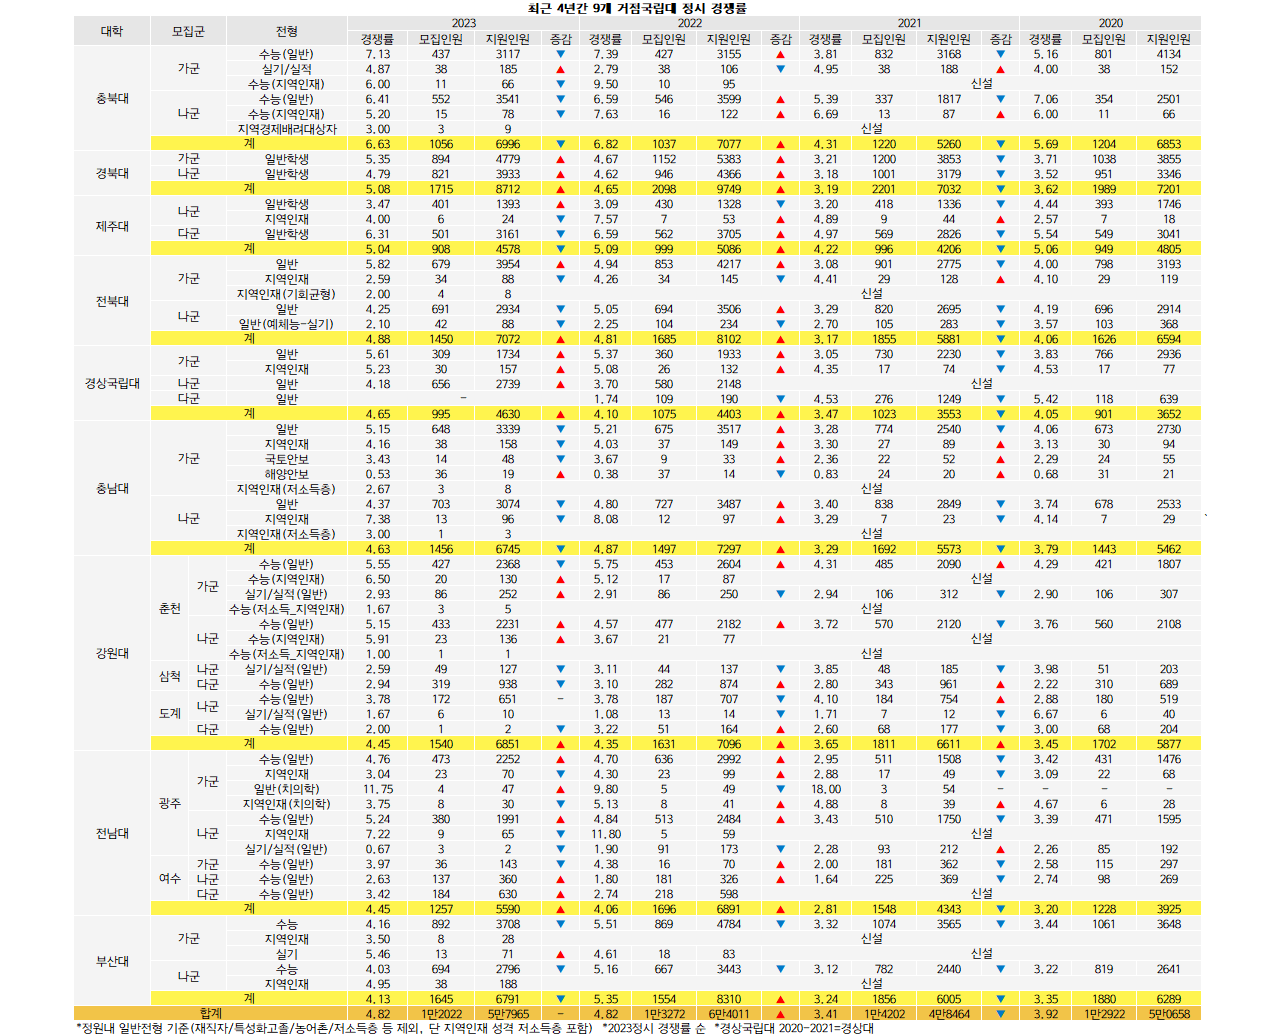Image resolution: width=1274 pixels, height=1036 pixels.
Task: Click blue down arrow in 충북대 2023 계 row
Action: pyautogui.click(x=560, y=144)
